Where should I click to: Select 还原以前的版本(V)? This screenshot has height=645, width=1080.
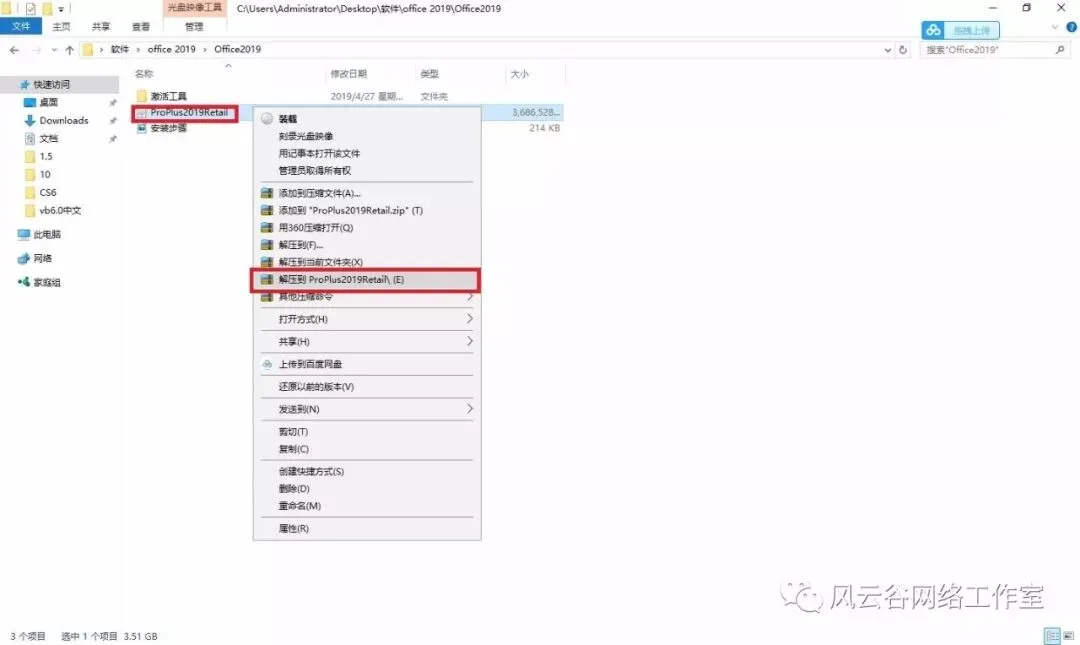(x=316, y=387)
